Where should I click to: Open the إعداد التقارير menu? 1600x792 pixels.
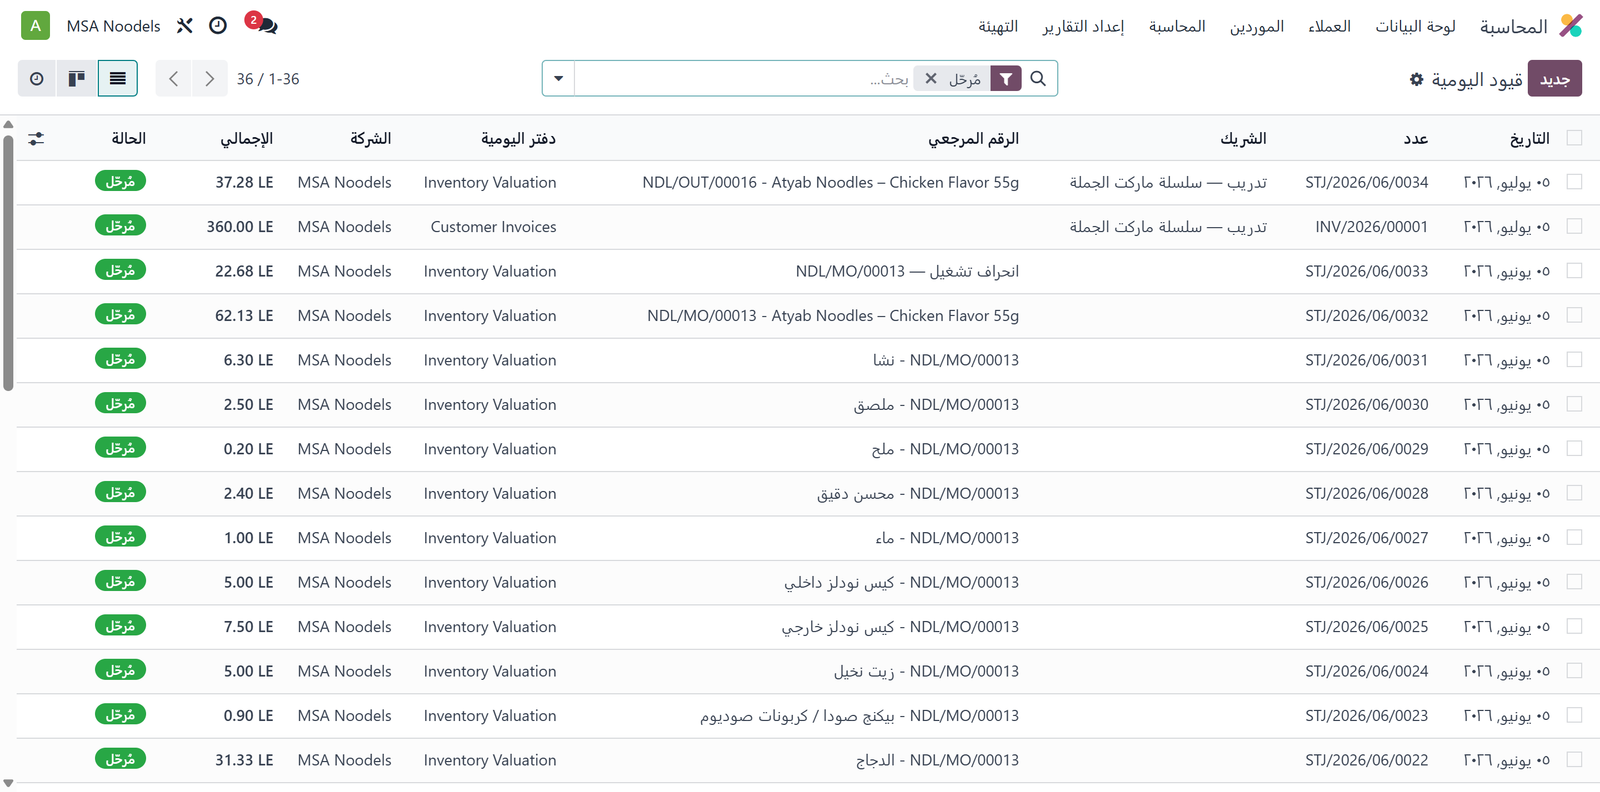point(1083,26)
